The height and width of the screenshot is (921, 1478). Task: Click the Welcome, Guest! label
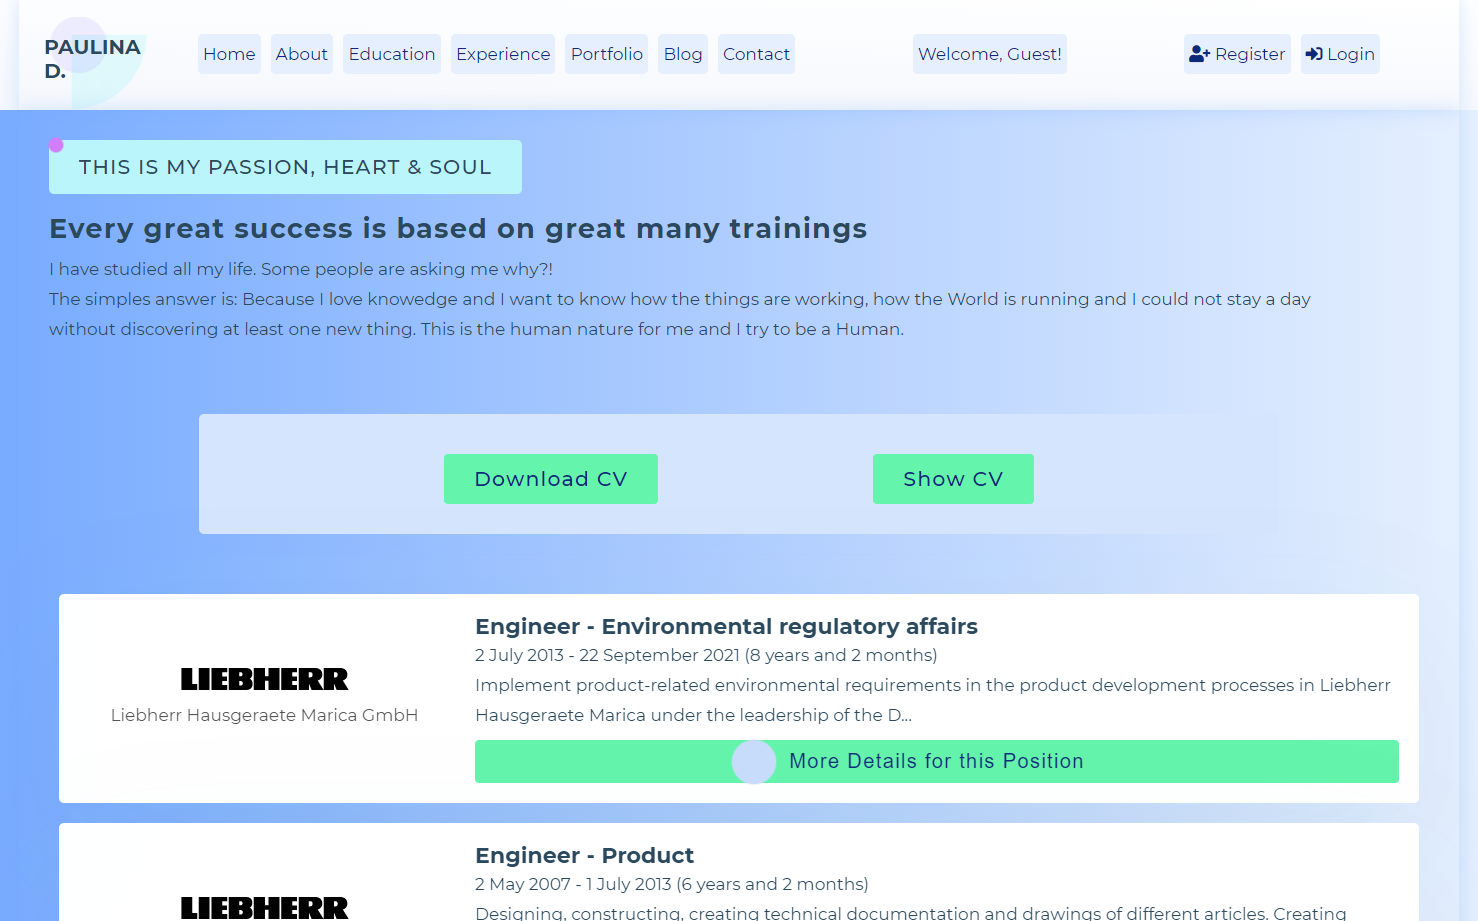pyautogui.click(x=989, y=54)
